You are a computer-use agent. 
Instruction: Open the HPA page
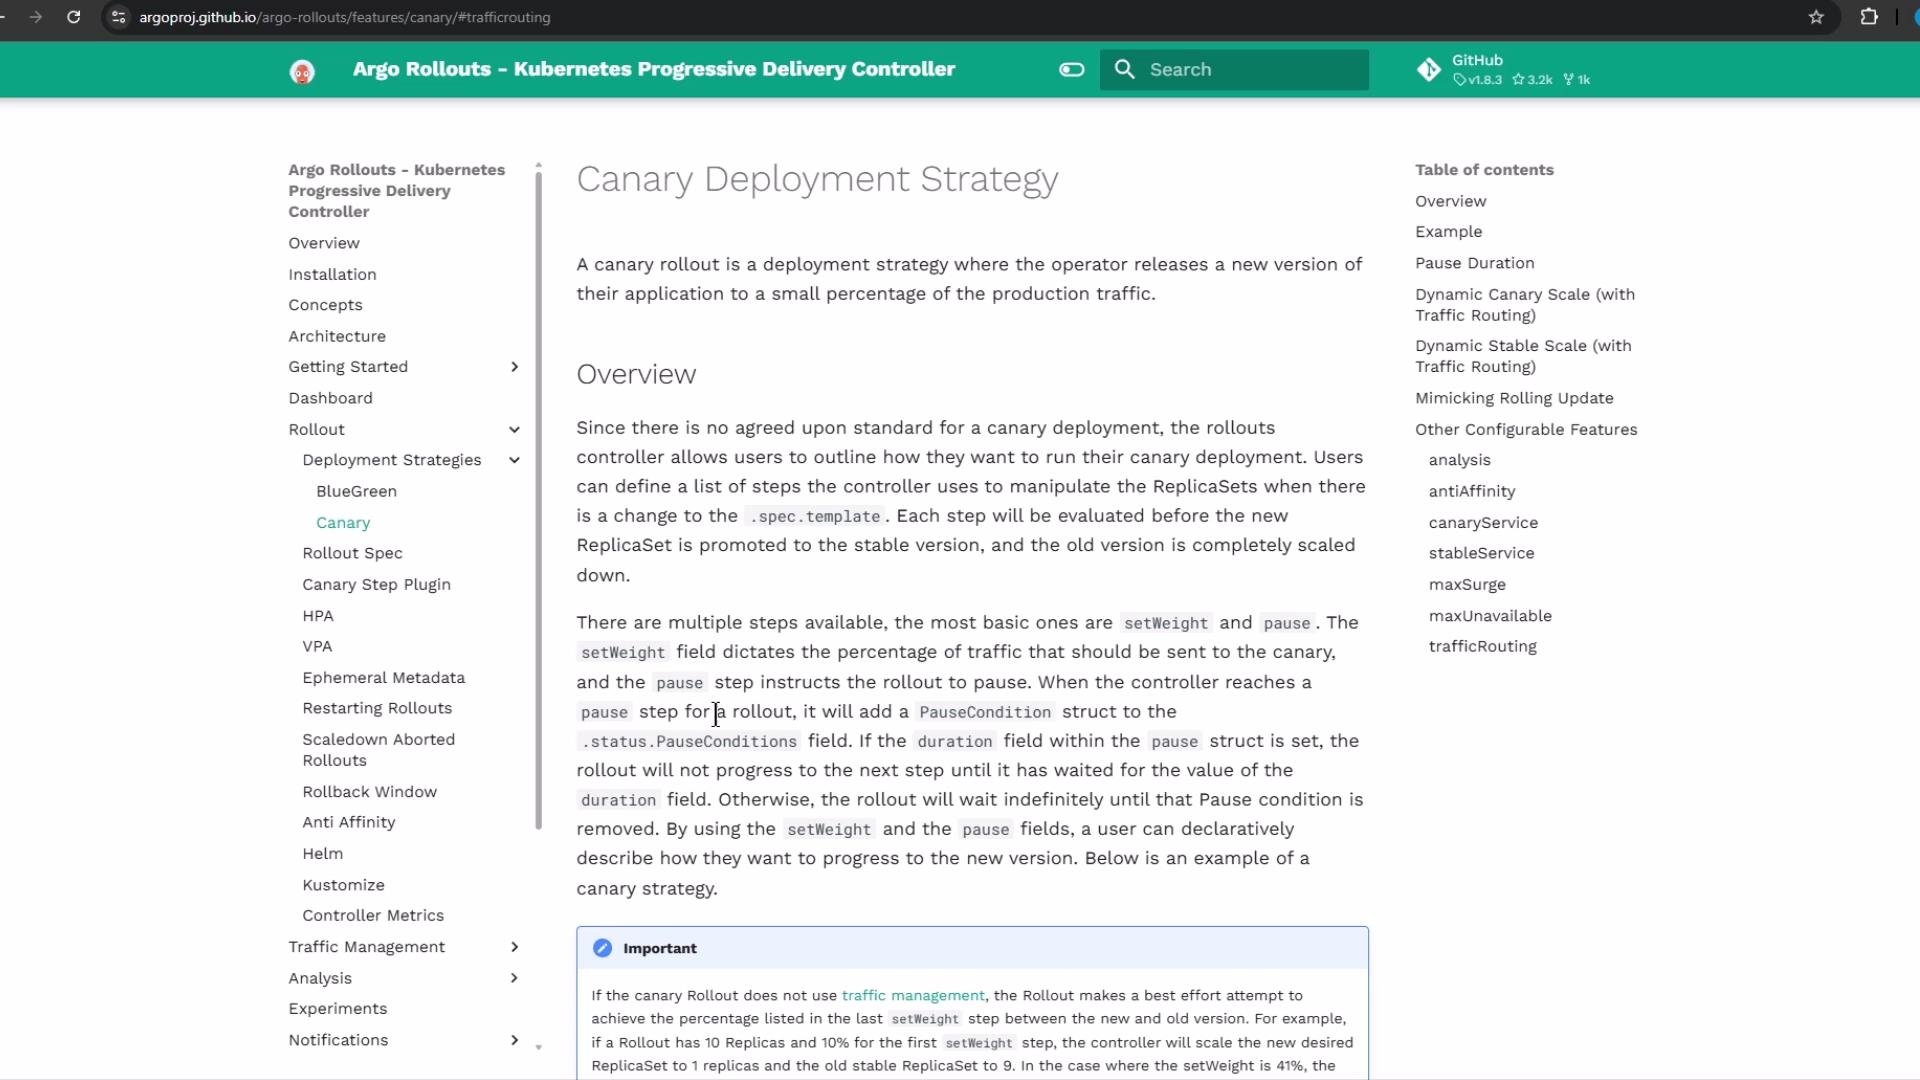318,616
